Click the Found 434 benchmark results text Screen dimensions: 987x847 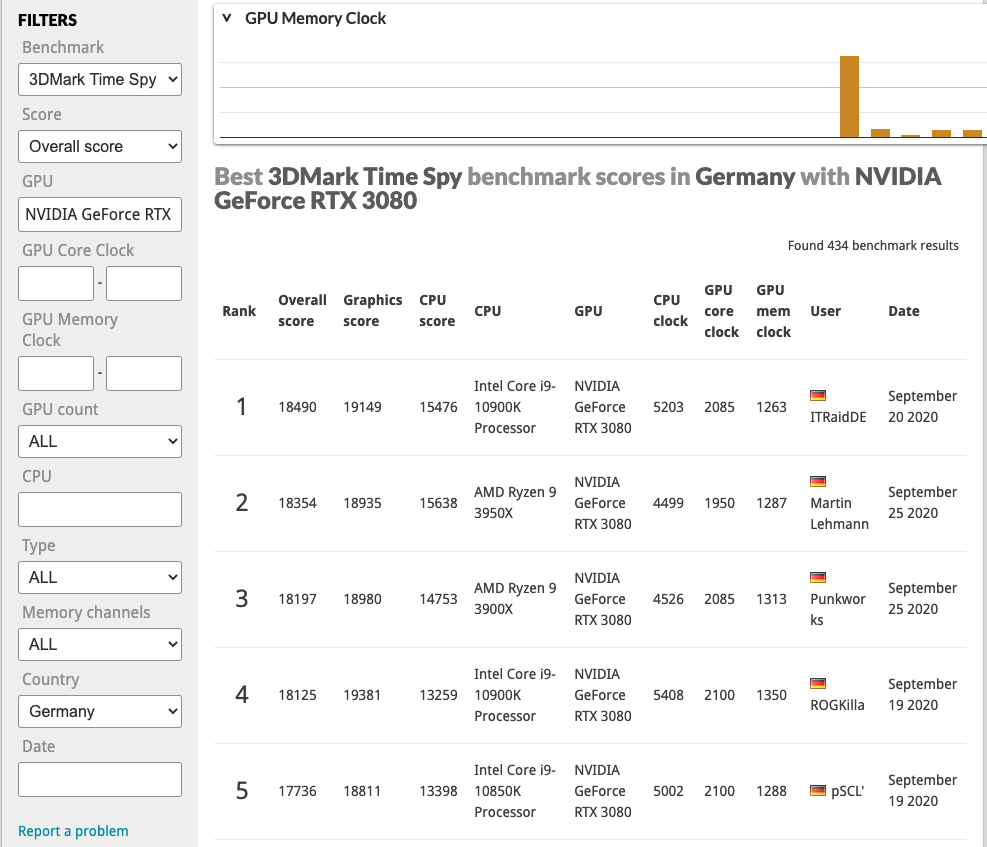tap(873, 245)
